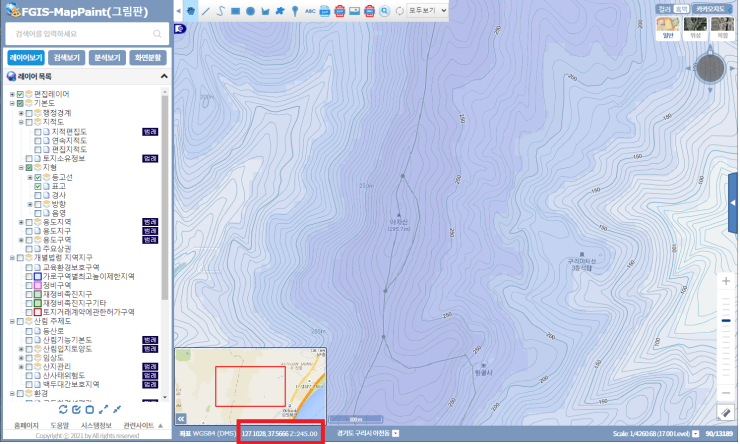Pan map east with compass right arrow
Screen dimensions: 740x444
pos(732,68)
